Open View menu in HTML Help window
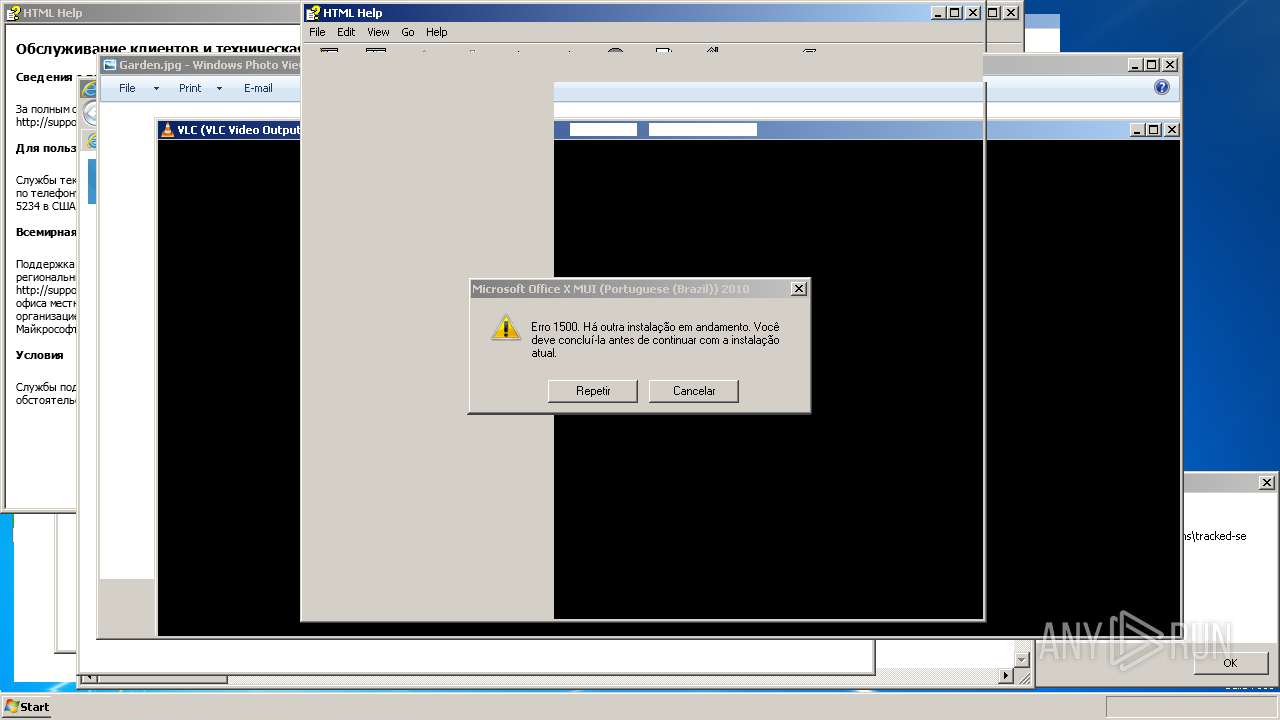The width and height of the screenshot is (1280, 720). coord(378,32)
